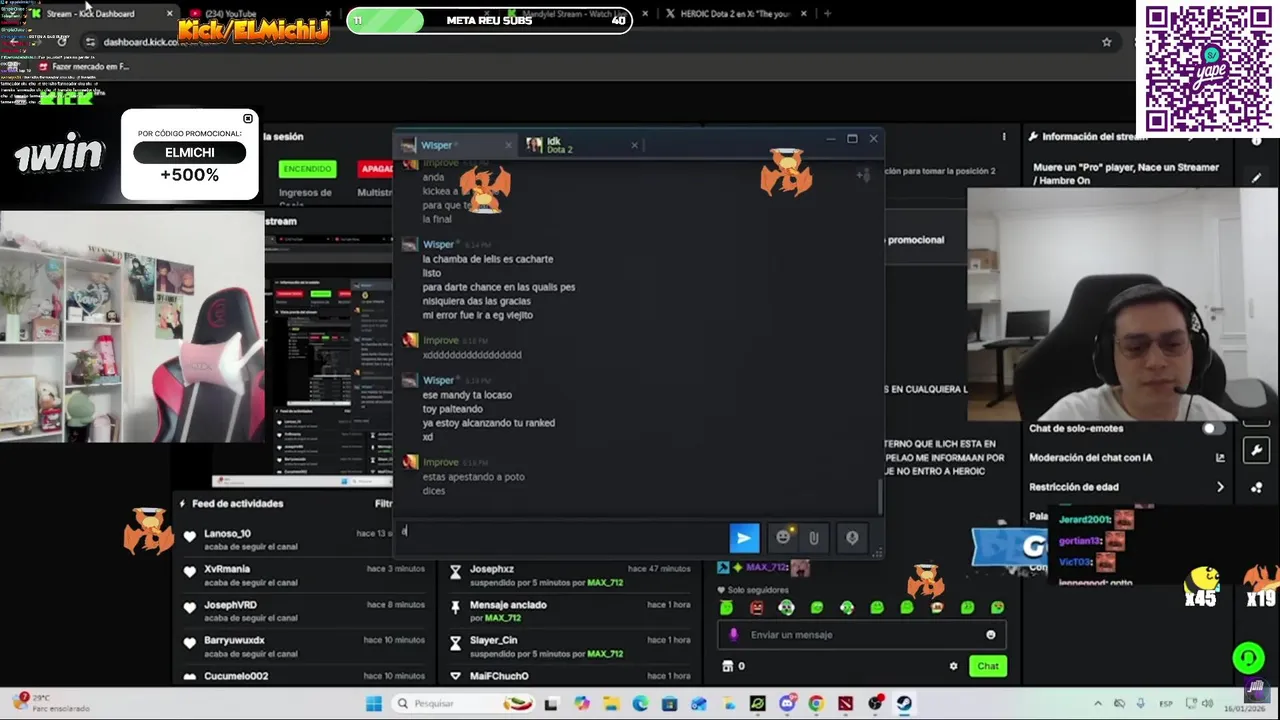
Task: Open Moderación del chat con IA settings
Action: click(1220, 458)
